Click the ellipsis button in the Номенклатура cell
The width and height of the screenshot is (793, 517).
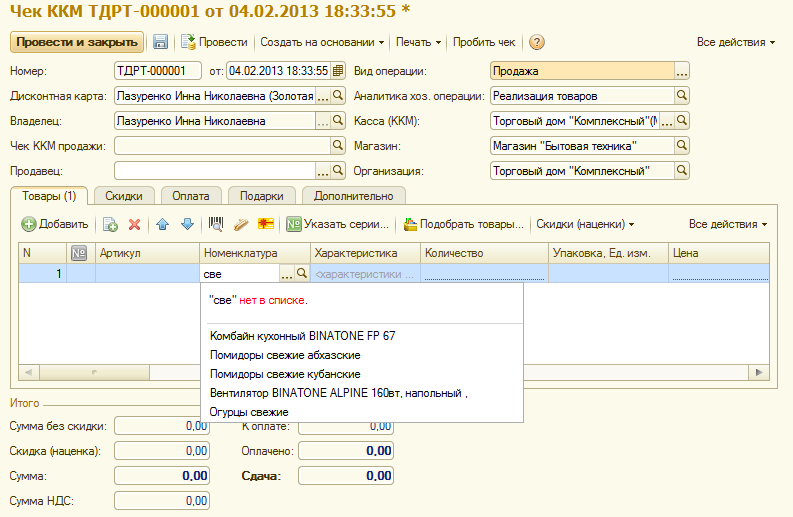point(287,274)
